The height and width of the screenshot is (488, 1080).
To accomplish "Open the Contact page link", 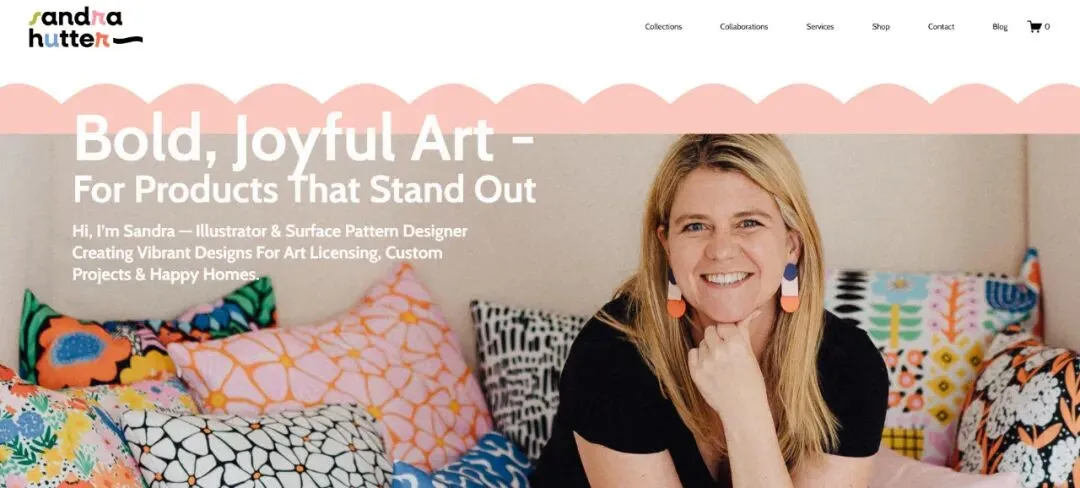I will tap(941, 27).
